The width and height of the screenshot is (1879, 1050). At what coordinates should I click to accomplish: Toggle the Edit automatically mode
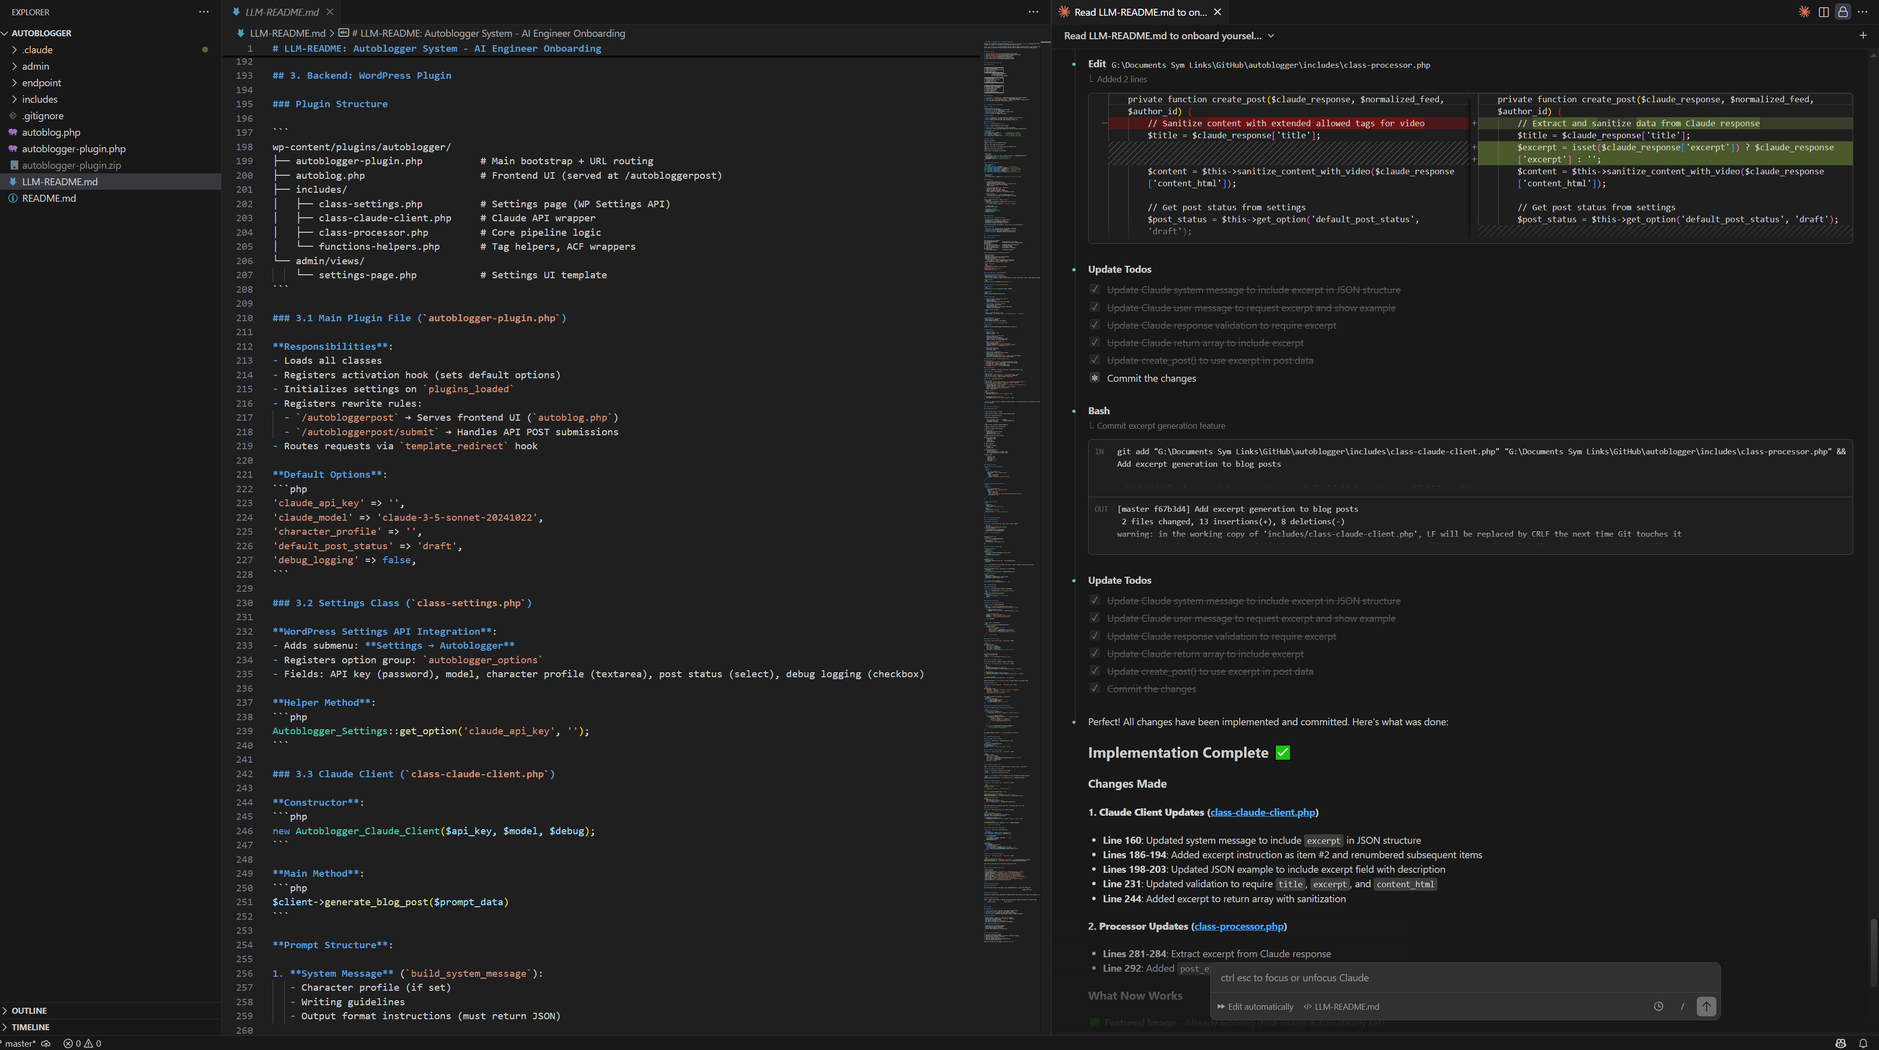1255,1007
